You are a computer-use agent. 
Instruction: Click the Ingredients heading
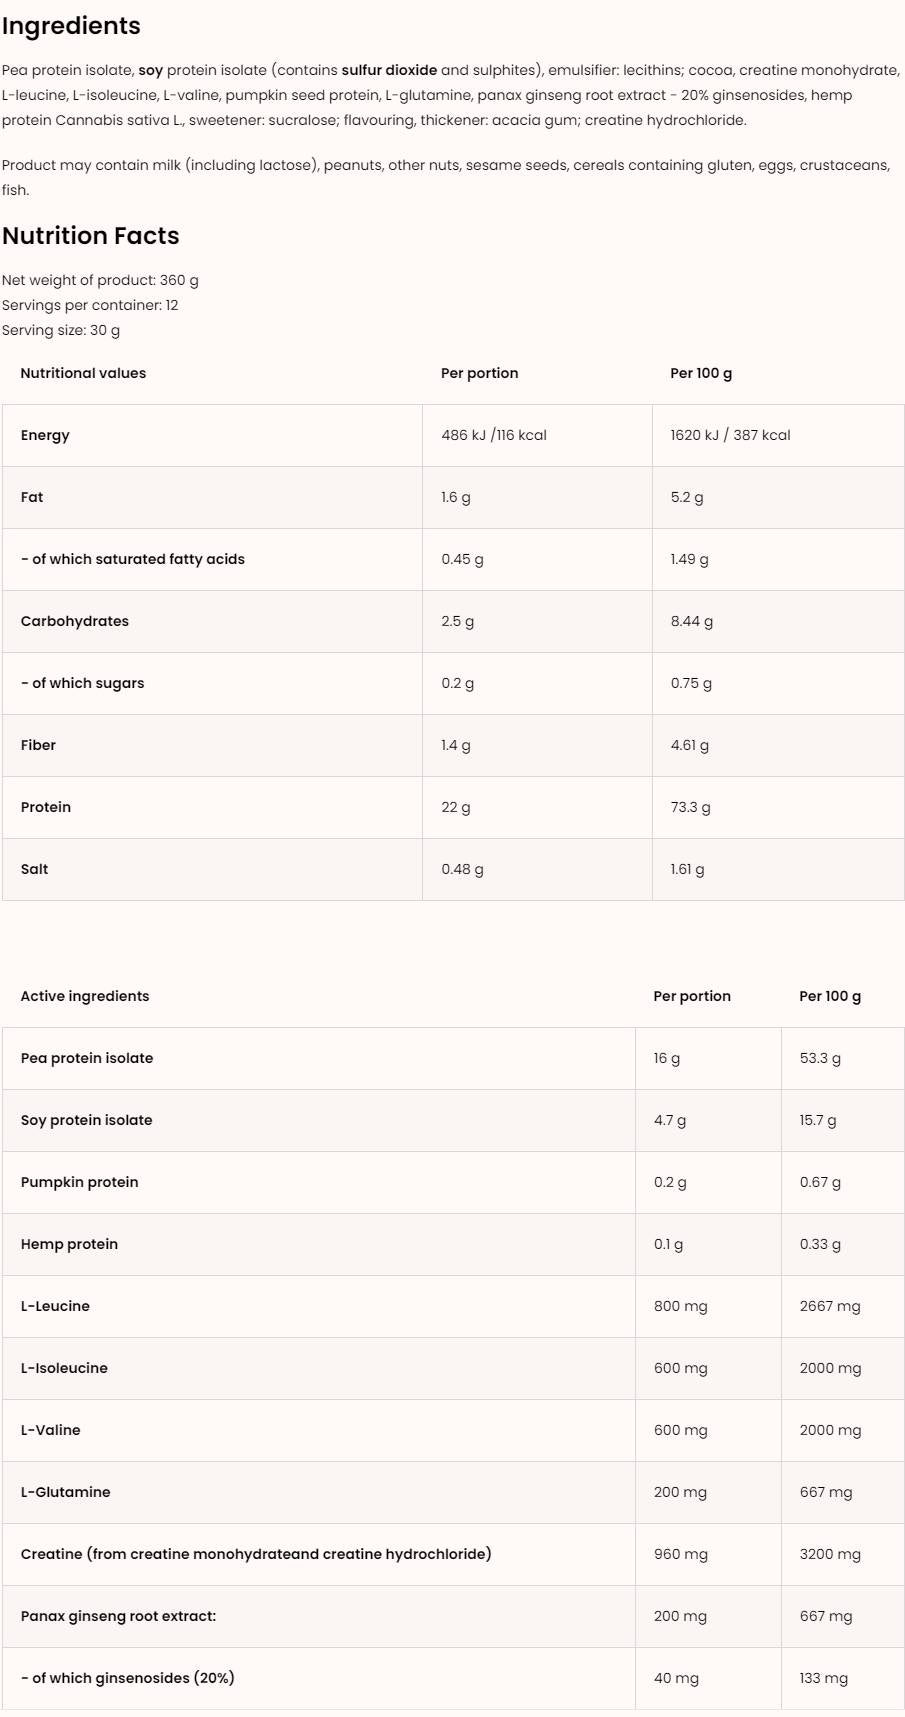(71, 26)
